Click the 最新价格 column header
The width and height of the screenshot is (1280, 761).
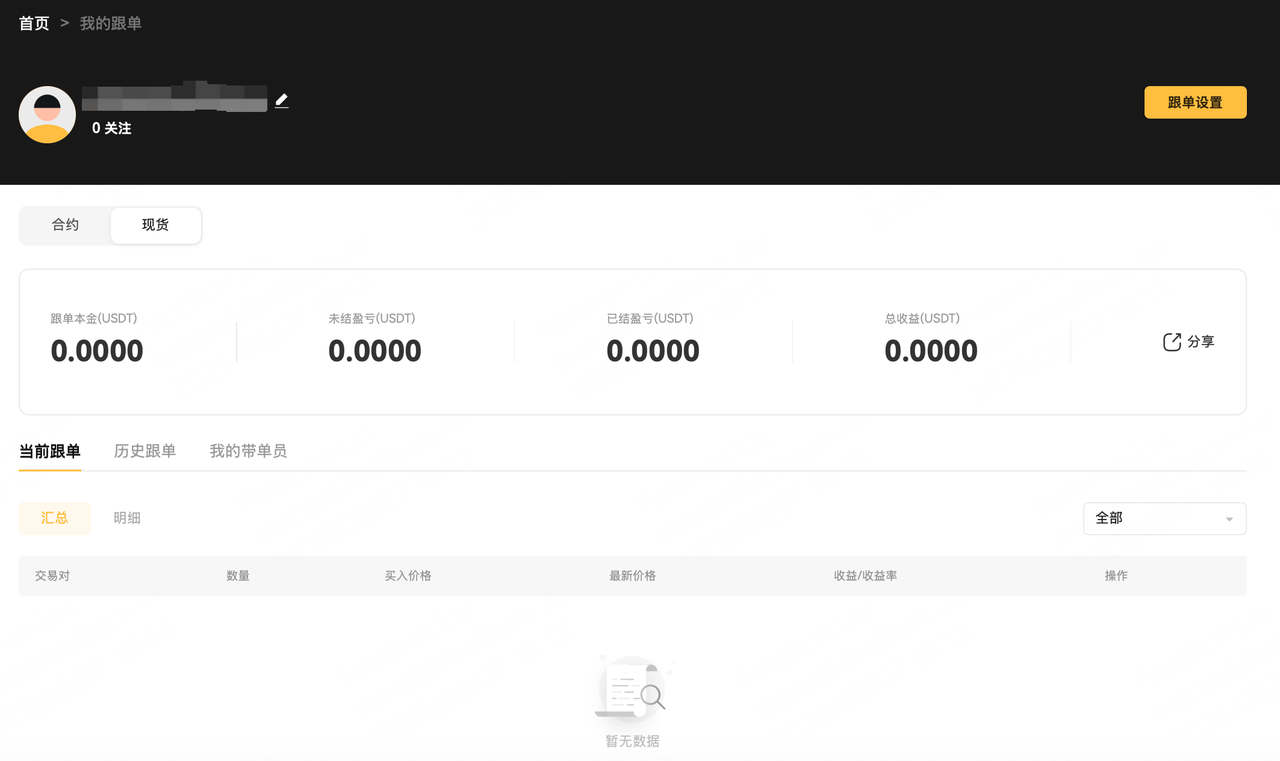(632, 576)
